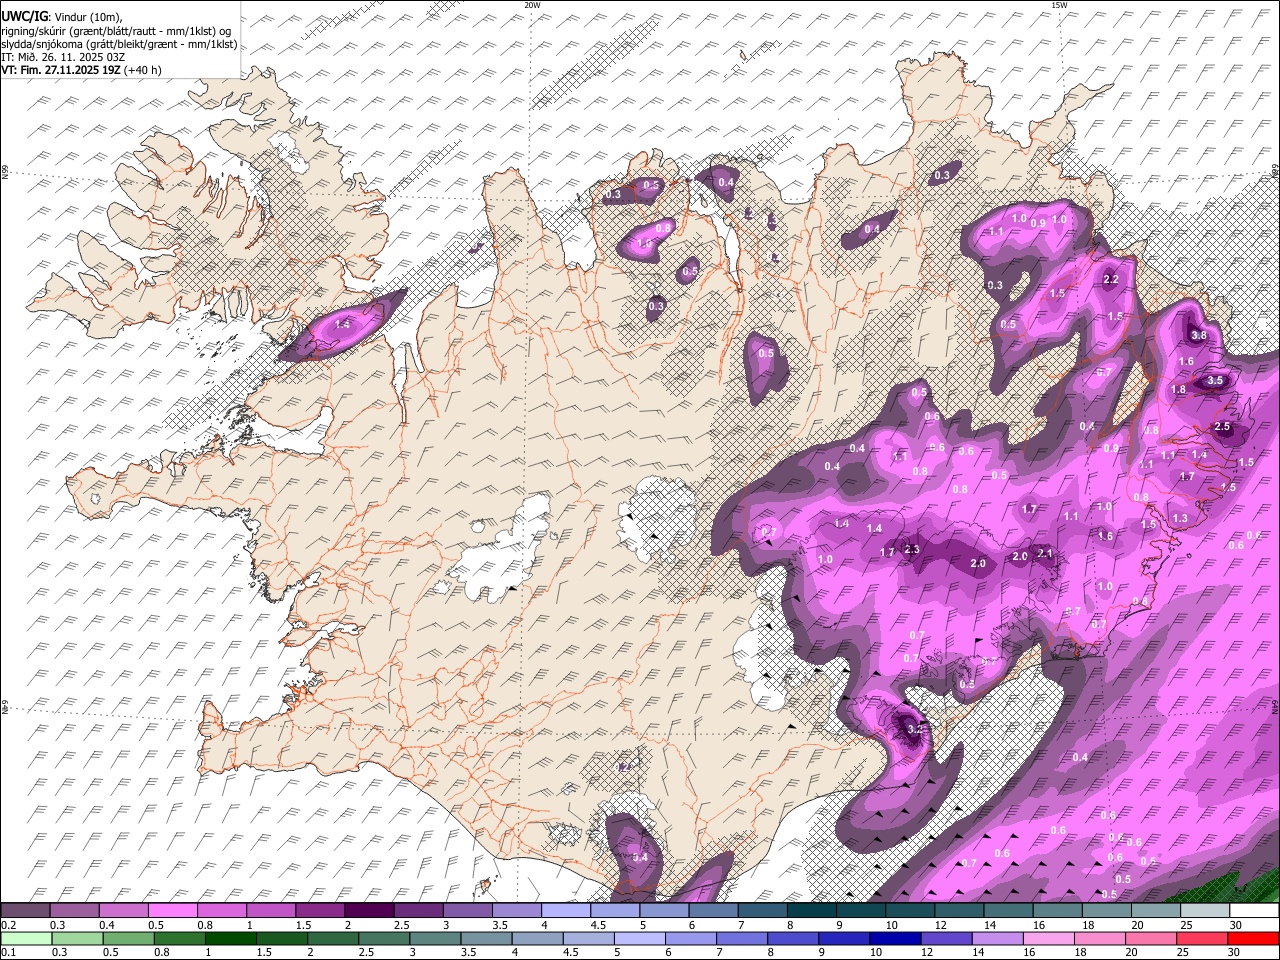Select the bright pink swatch between 0.5 and 0.8
Viewport: 1280px width, 960px height.
point(174,911)
